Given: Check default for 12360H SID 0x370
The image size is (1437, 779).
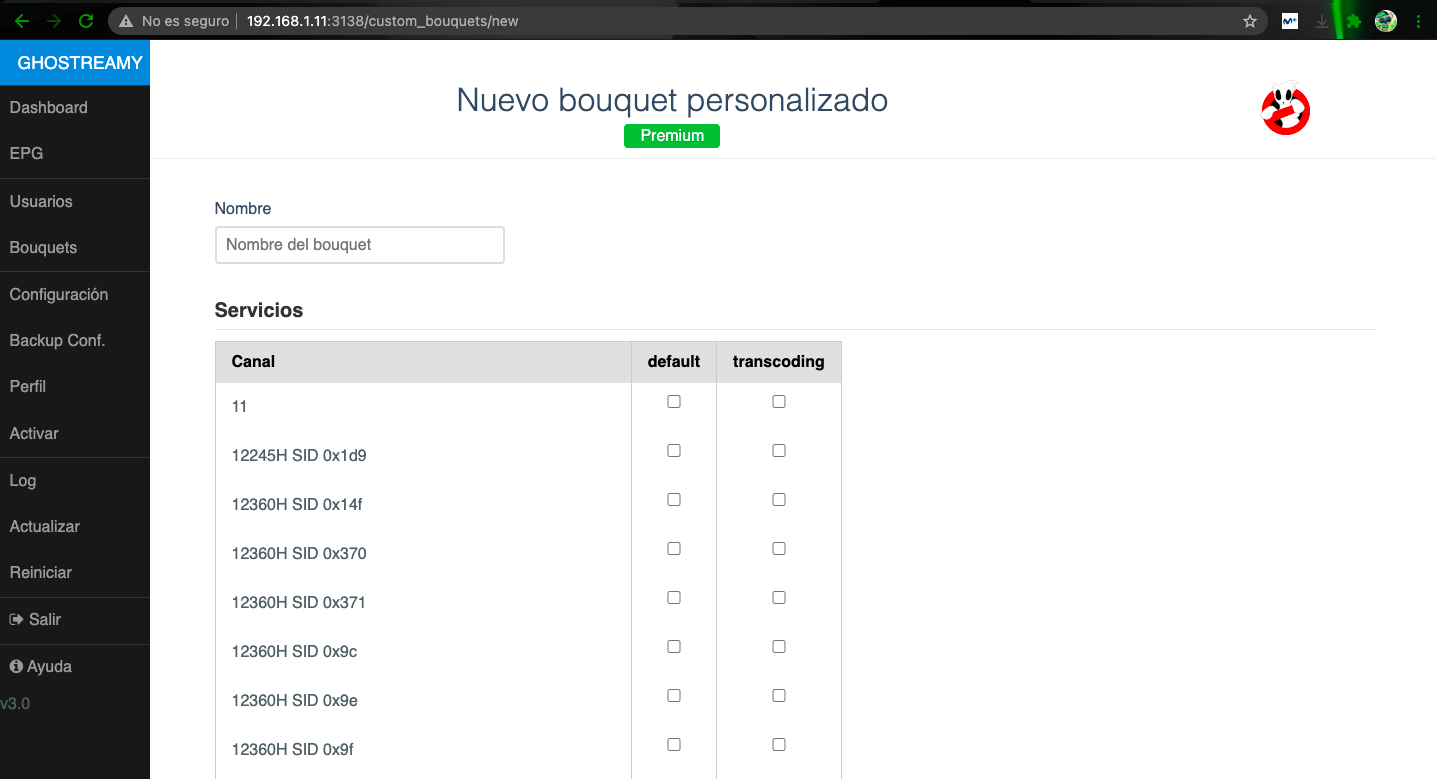Looking at the screenshot, I should 674,549.
